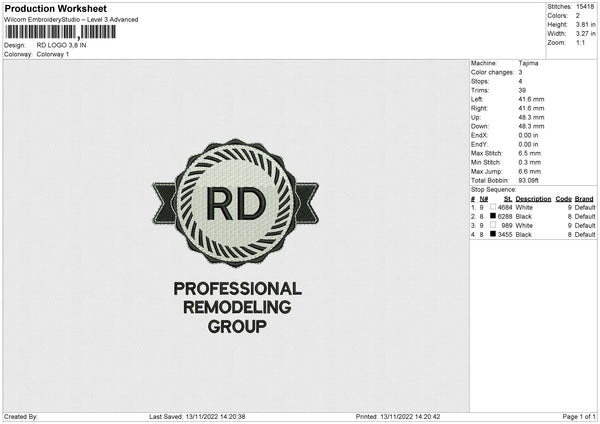Click the 'Production Worksheet' title
The height and width of the screenshot is (424, 600).
pyautogui.click(x=56, y=8)
